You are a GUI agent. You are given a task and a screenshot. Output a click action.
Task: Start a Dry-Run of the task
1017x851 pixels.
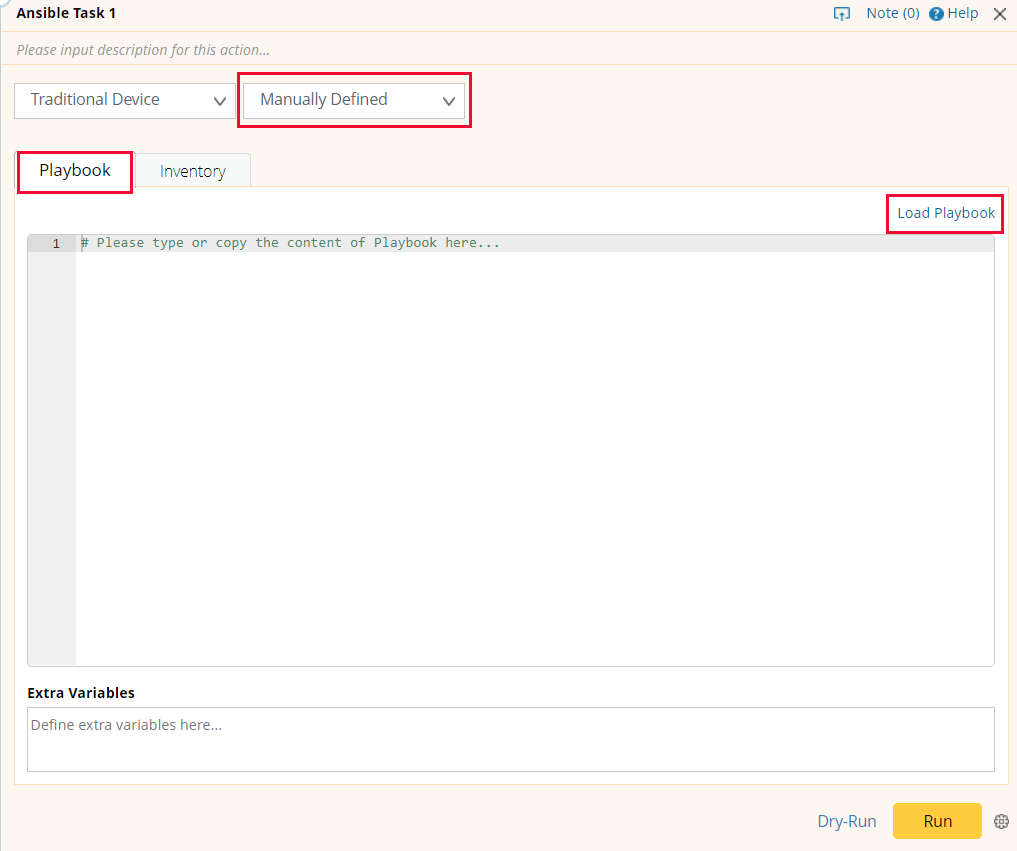point(846,821)
